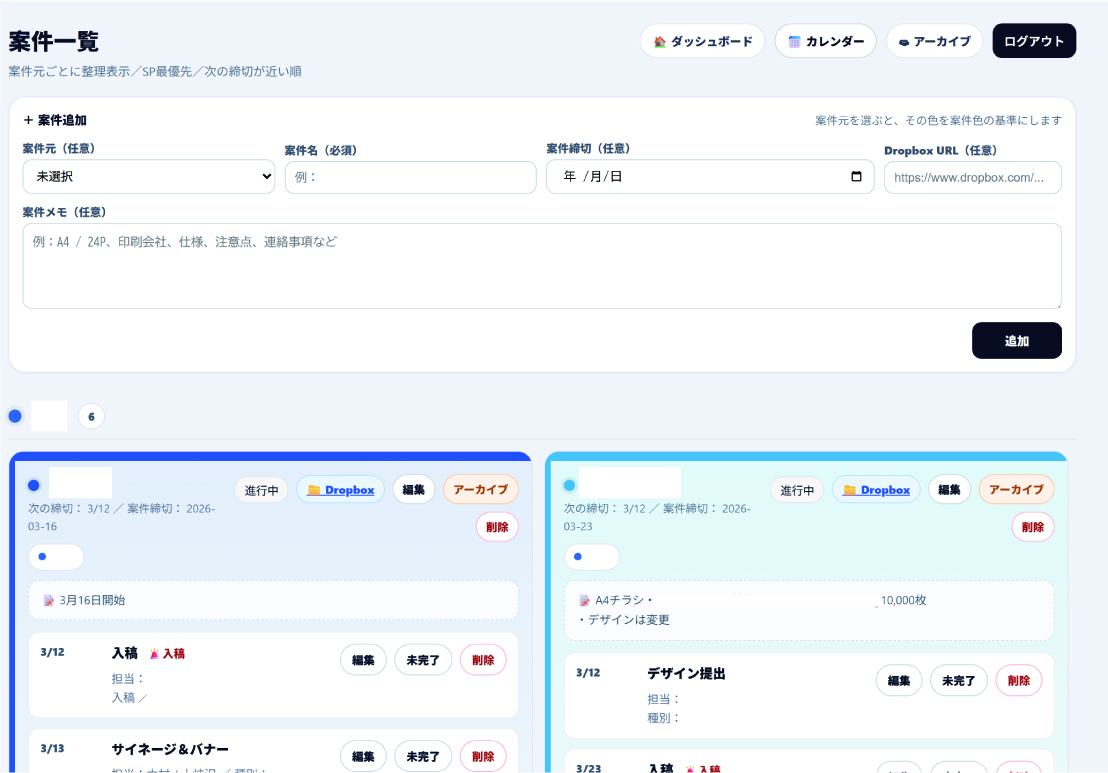Image resolution: width=1108 pixels, height=773 pixels.
Task: Expand the 案件元 dropdown
Action: point(148,177)
